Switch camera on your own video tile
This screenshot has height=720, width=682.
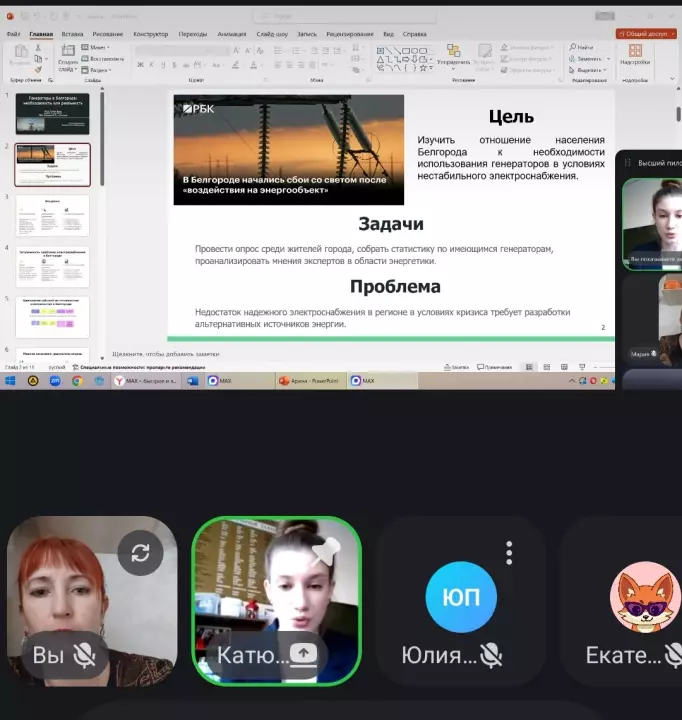click(x=140, y=553)
